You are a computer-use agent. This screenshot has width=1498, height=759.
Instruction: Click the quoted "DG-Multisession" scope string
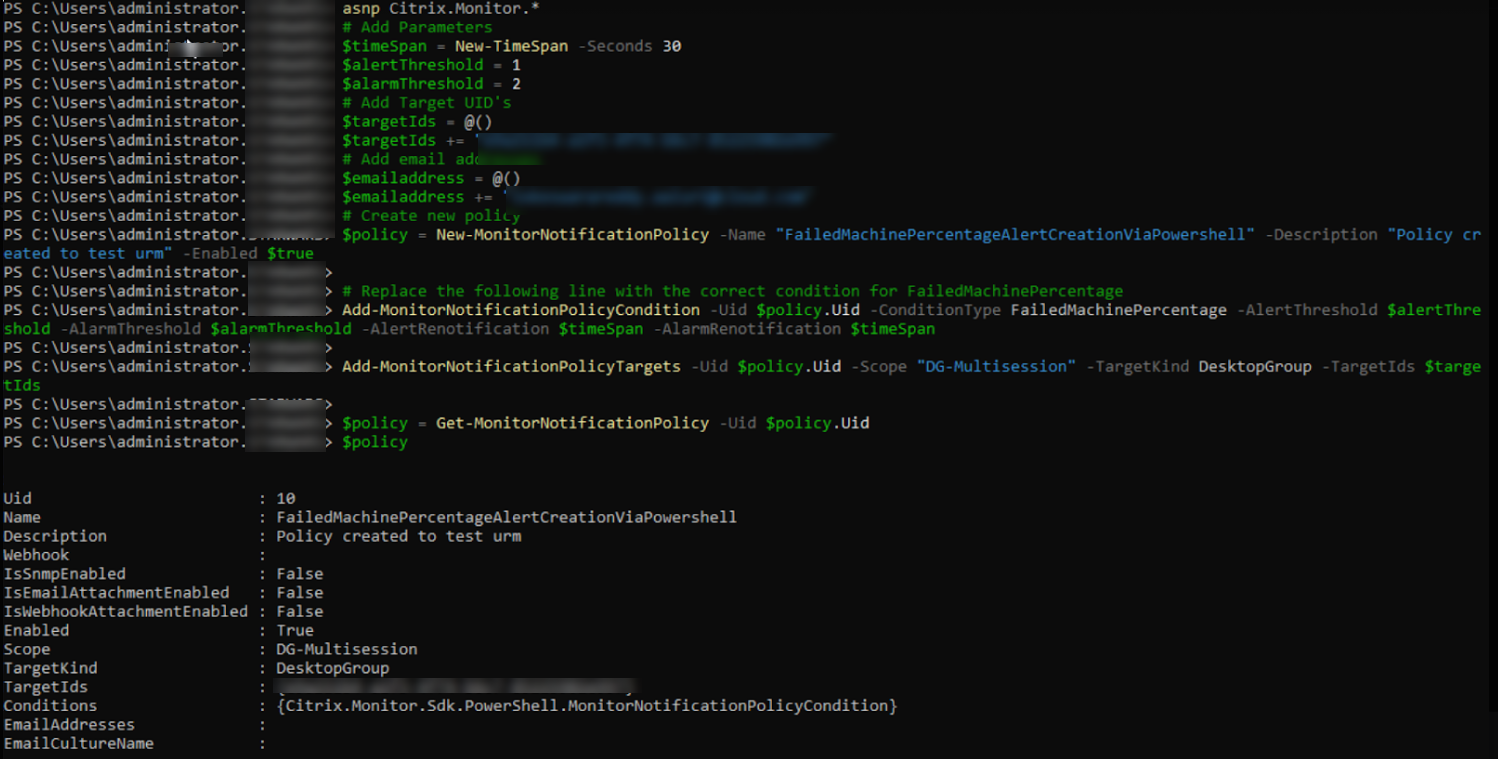(x=996, y=366)
